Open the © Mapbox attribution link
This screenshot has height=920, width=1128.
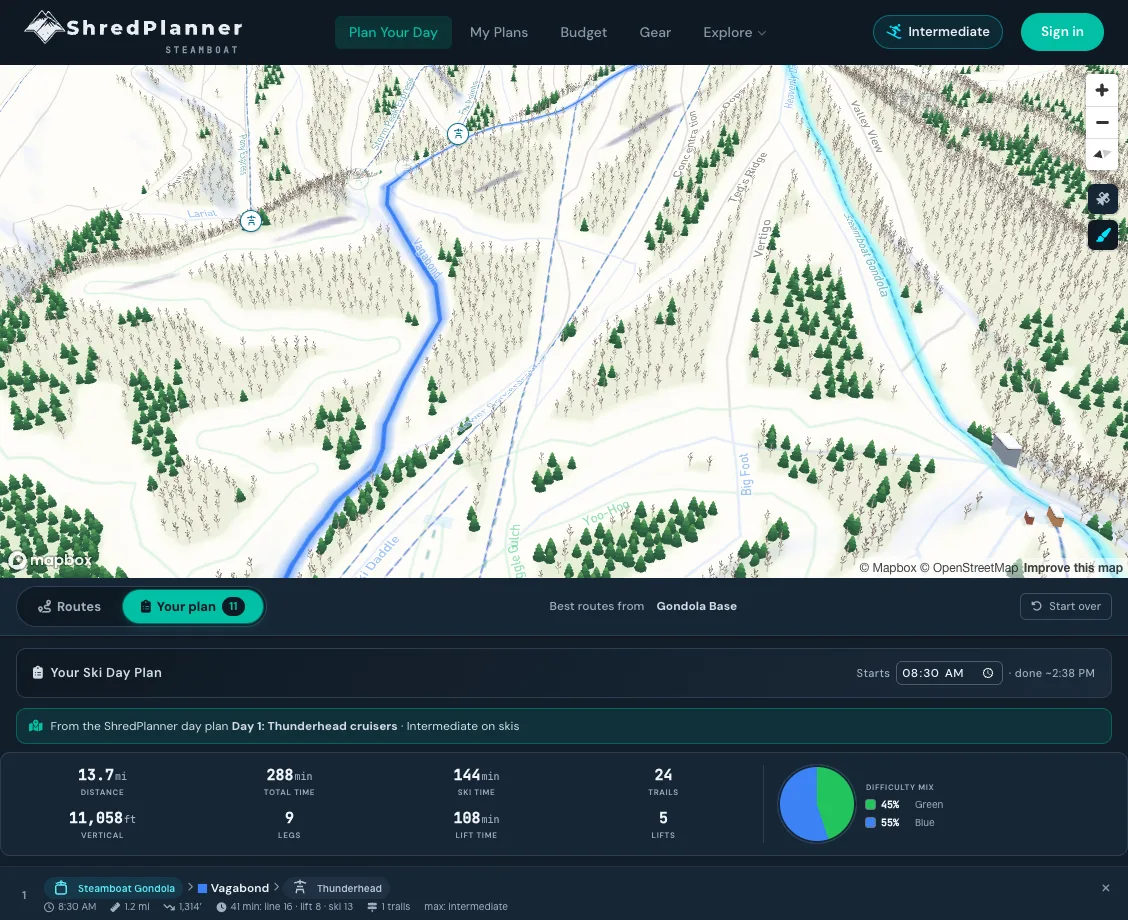point(888,568)
